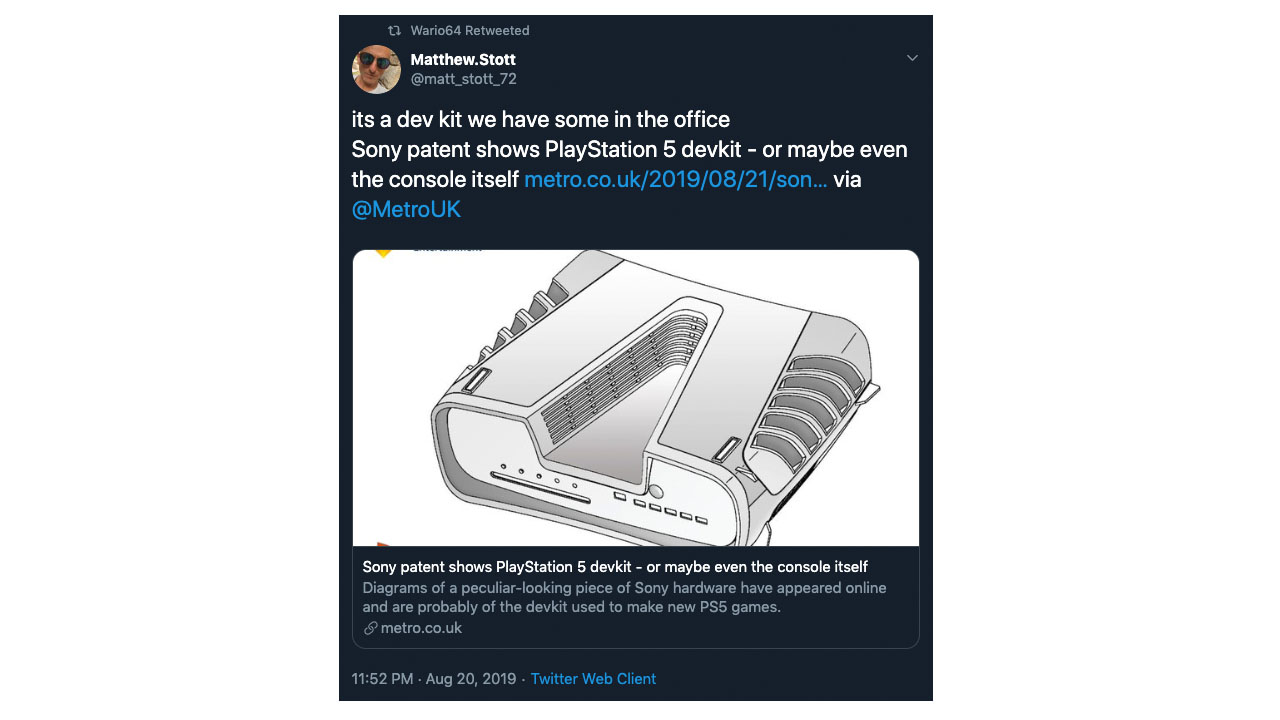This screenshot has height=720, width=1280.
Task: Open the @MetroUK mention
Action: 406,210
